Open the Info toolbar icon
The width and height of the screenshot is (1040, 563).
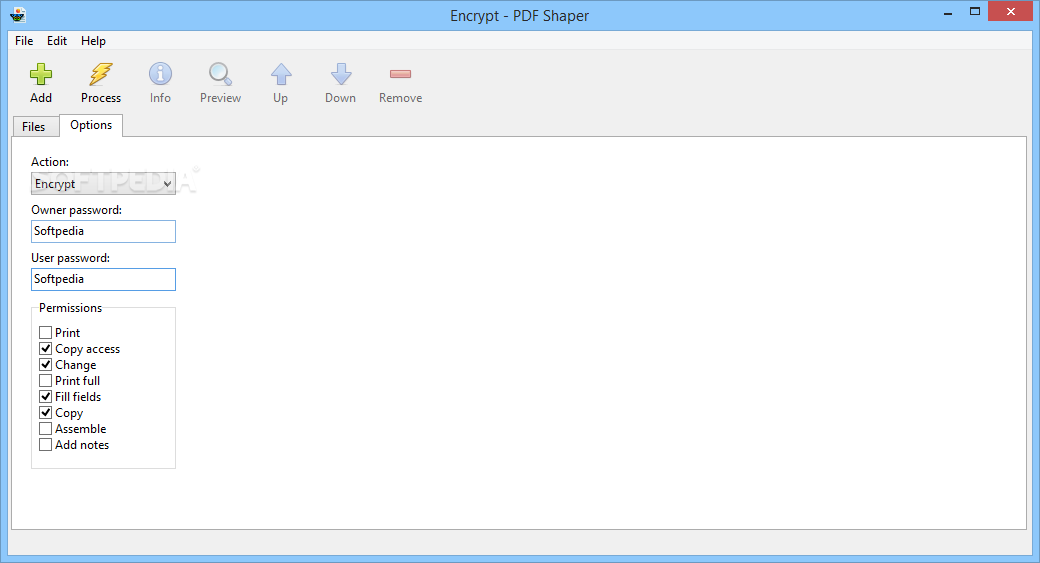point(160,74)
